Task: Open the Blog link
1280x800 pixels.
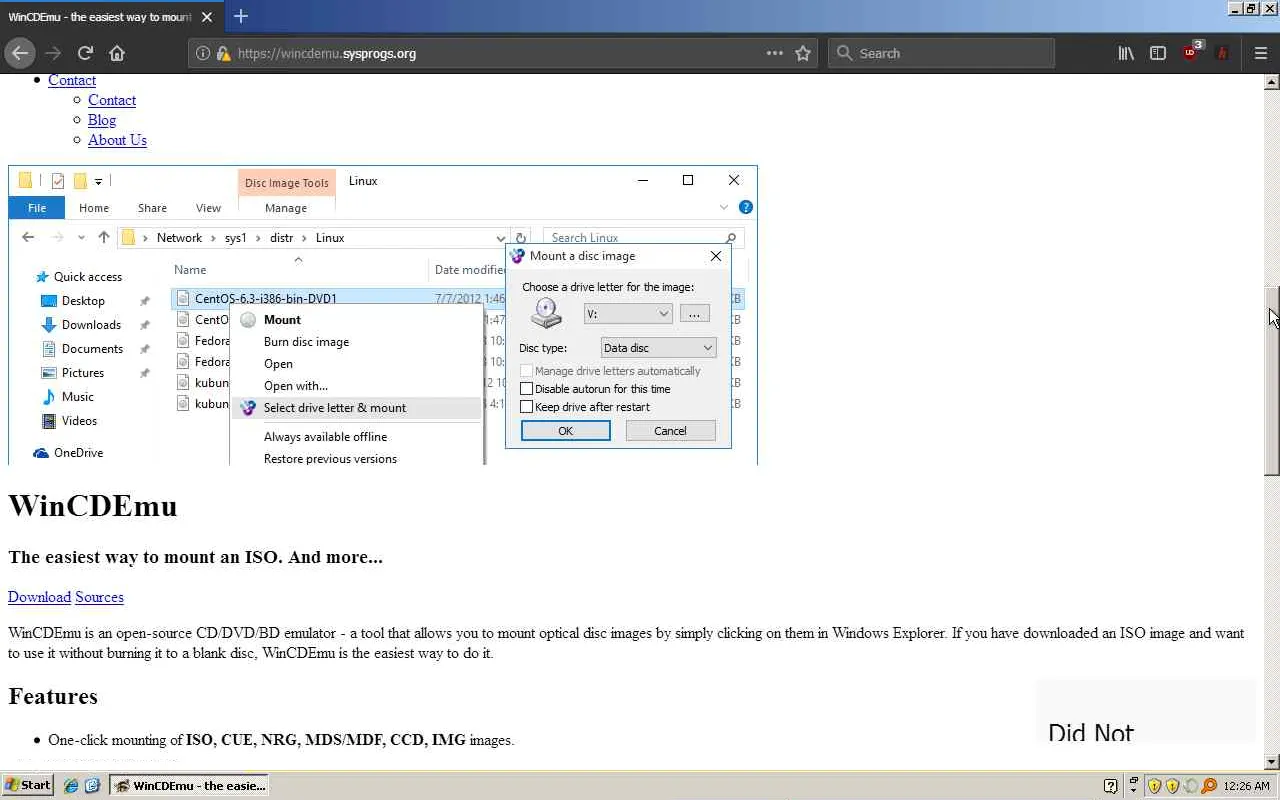Action: (102, 120)
